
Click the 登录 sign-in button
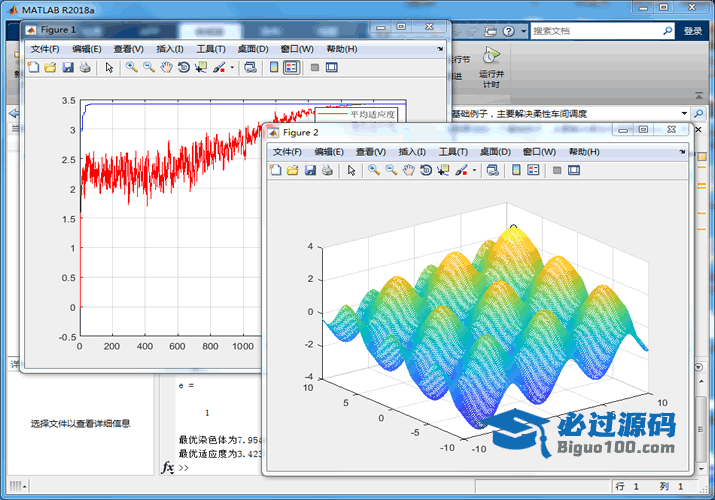coord(693,31)
